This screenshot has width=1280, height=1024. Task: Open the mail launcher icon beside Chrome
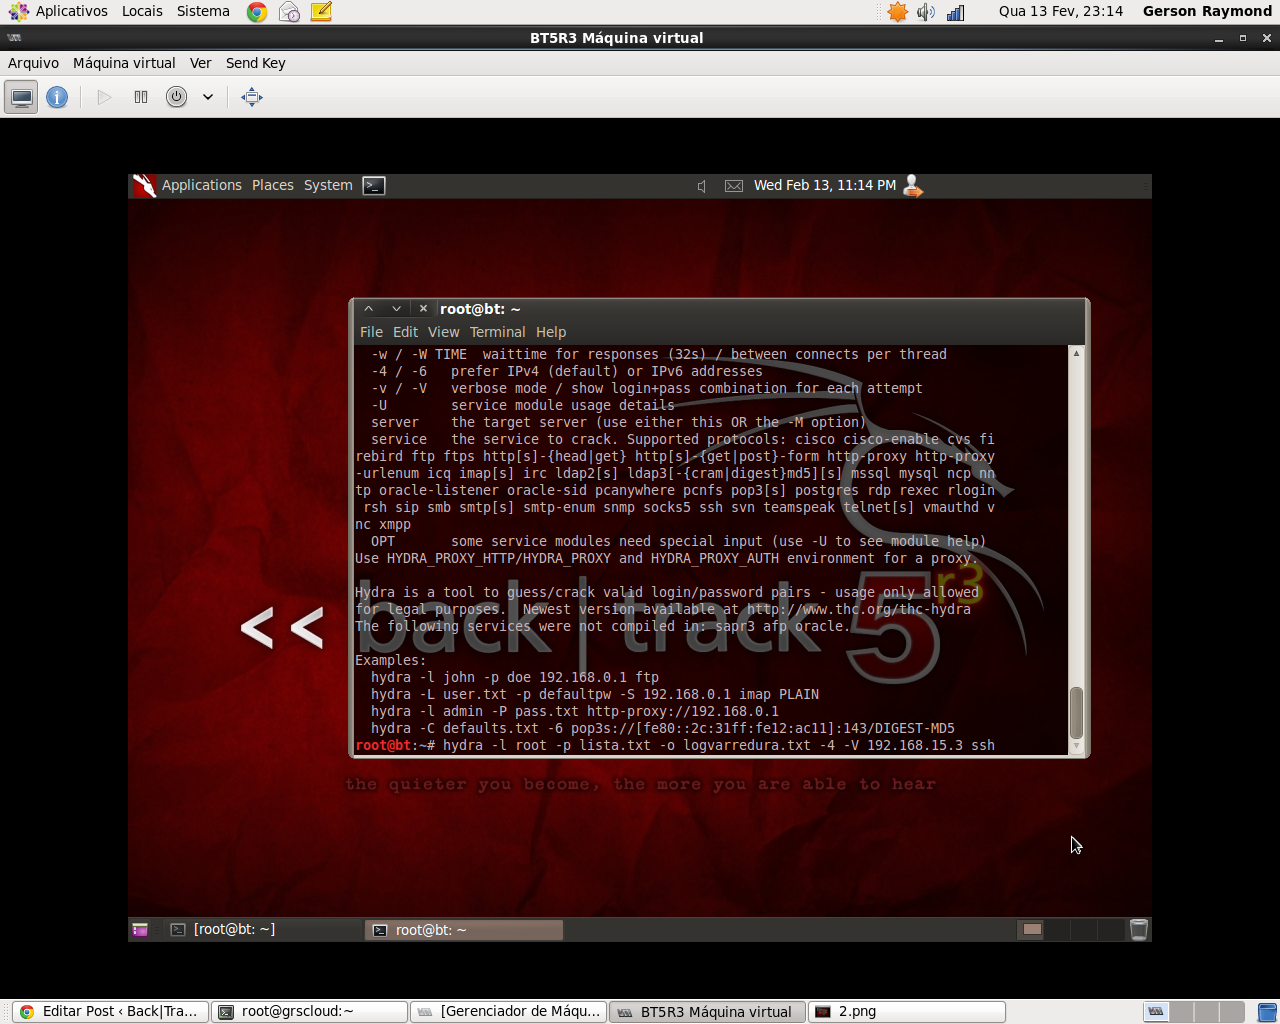[x=289, y=12]
